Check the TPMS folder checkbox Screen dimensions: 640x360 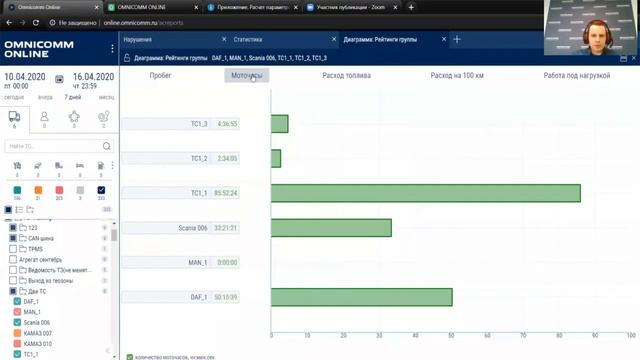(x=13, y=249)
